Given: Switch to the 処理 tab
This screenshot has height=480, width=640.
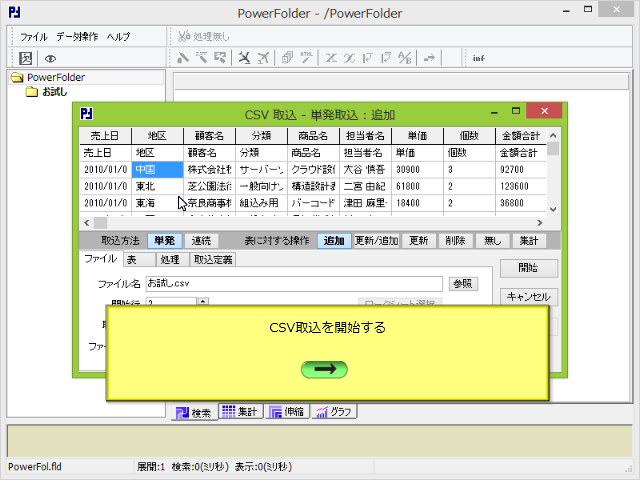Looking at the screenshot, I should [173, 260].
